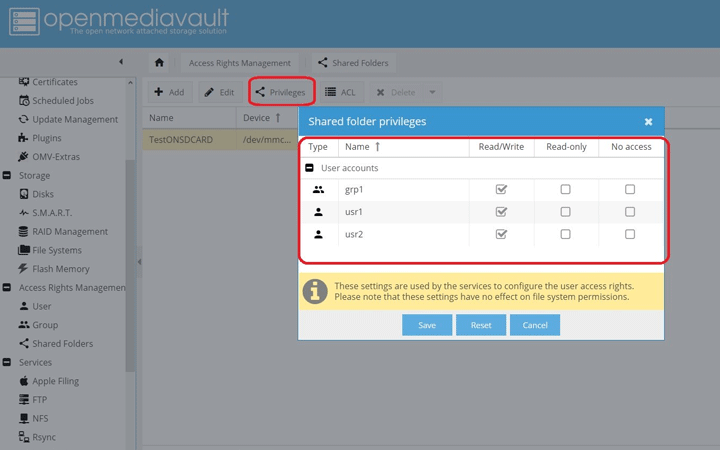Image resolution: width=720 pixels, height=450 pixels.
Task: Click the RAID Management database icon
Action: 23,231
